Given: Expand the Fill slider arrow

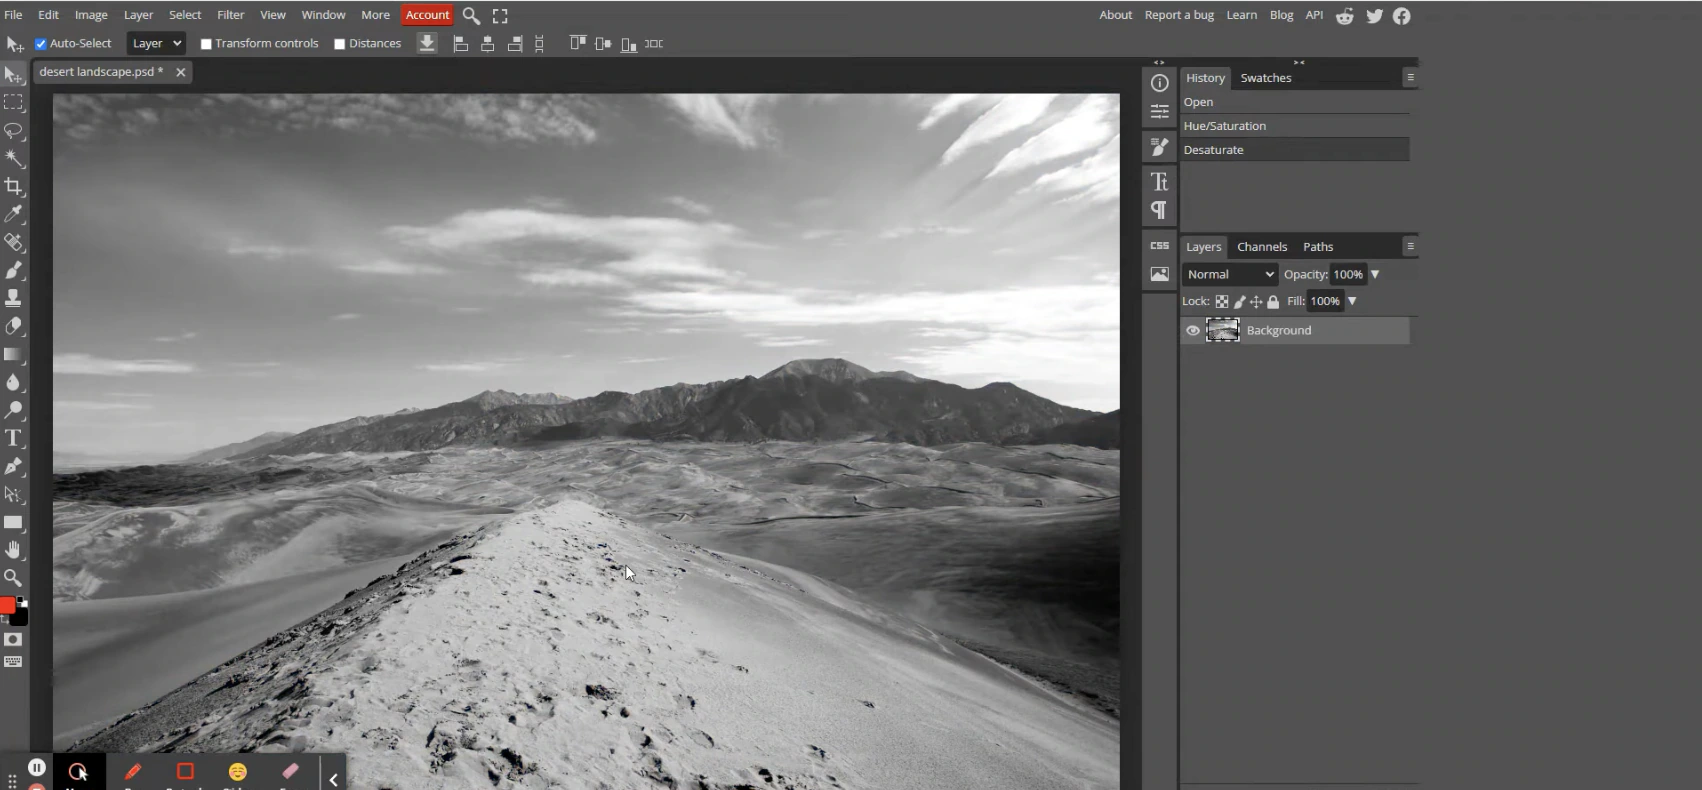Looking at the screenshot, I should [x=1352, y=301].
